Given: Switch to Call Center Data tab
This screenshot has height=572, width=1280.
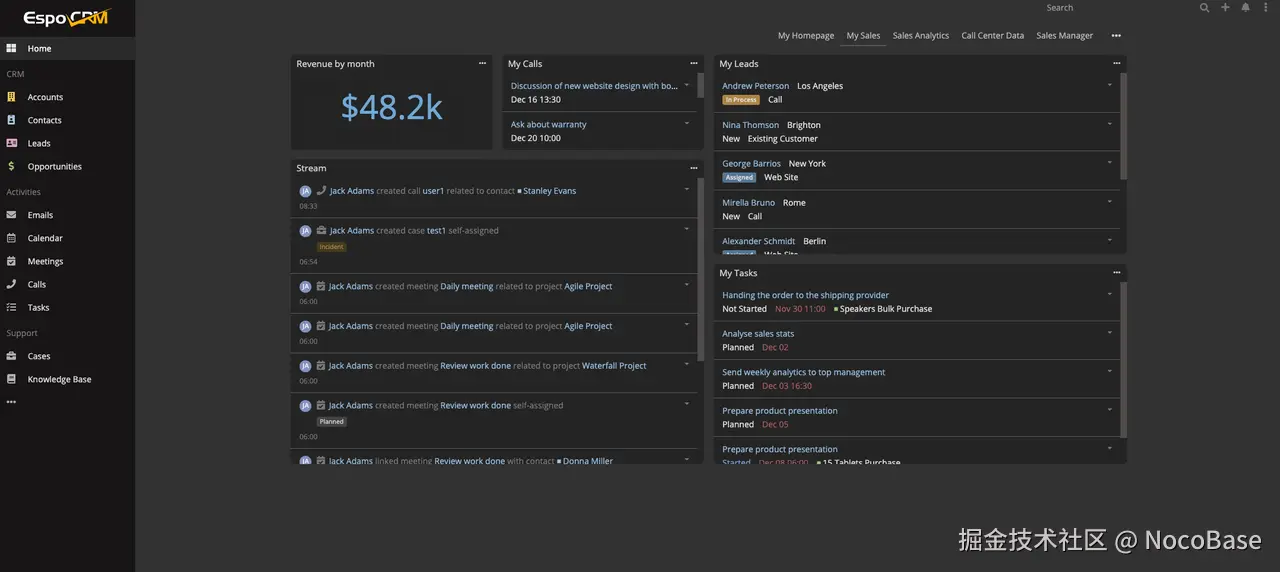Looking at the screenshot, I should point(993,36).
